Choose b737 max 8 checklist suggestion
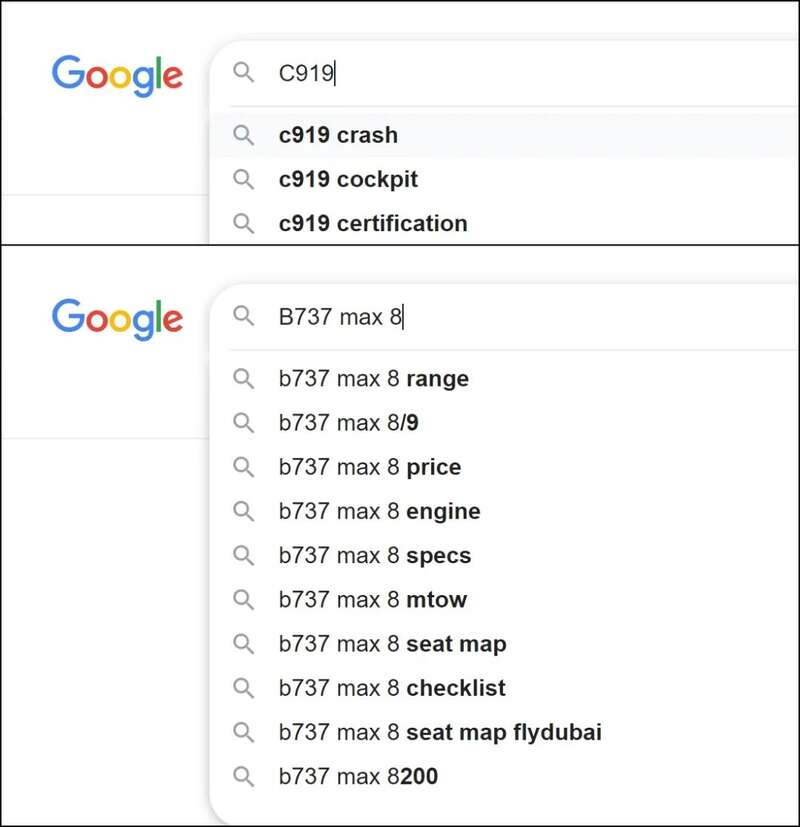The width and height of the screenshot is (800, 827). 392,688
